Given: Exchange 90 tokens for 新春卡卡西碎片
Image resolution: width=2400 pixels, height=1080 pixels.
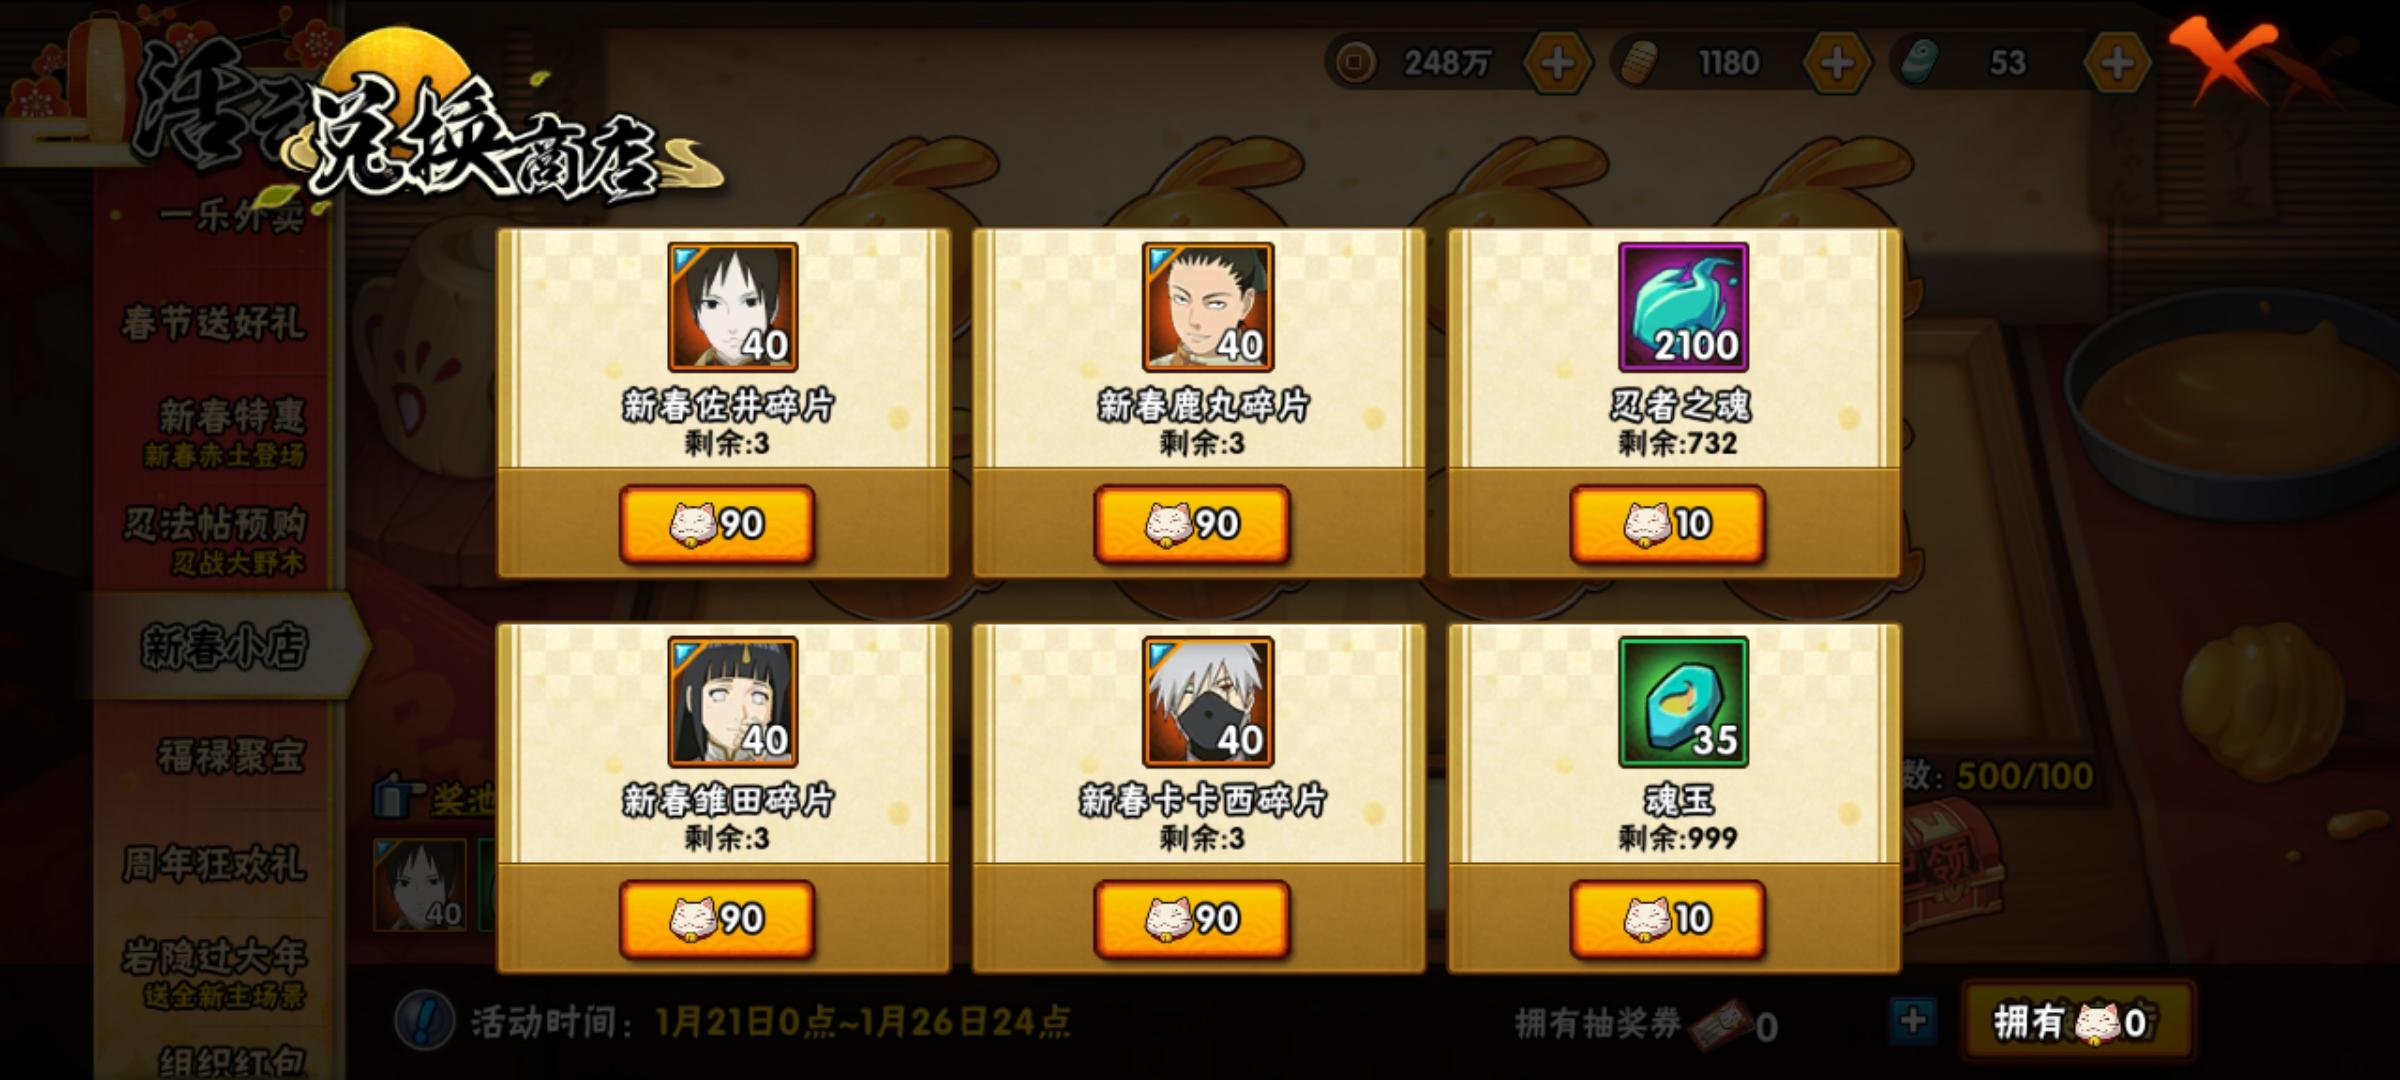Looking at the screenshot, I should (x=1192, y=919).
